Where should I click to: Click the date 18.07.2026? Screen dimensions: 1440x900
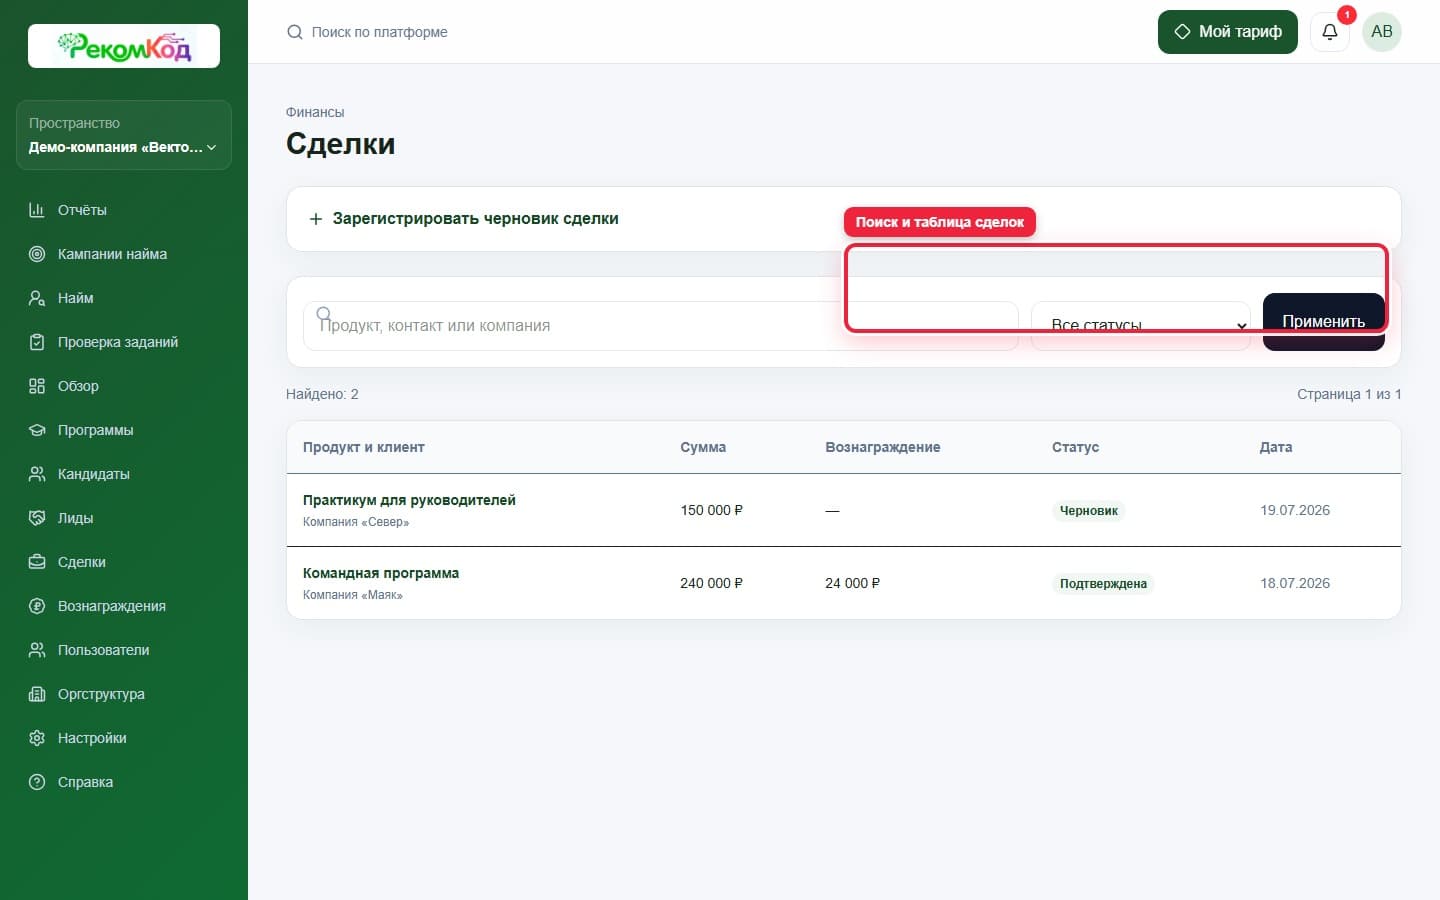point(1295,583)
